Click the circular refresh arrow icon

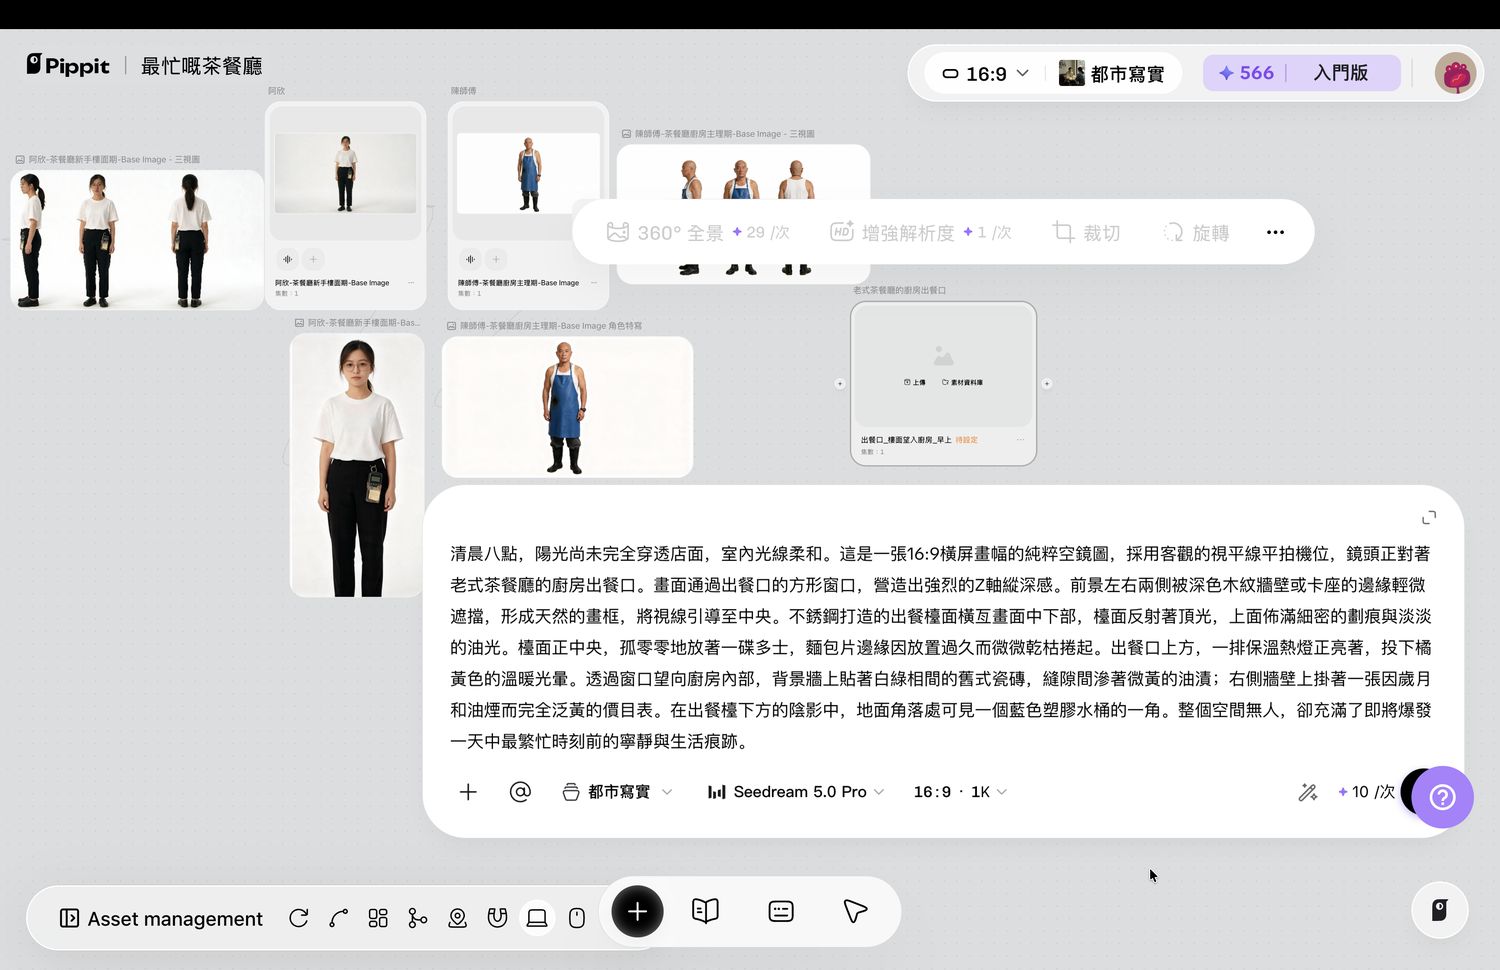tap(298, 918)
